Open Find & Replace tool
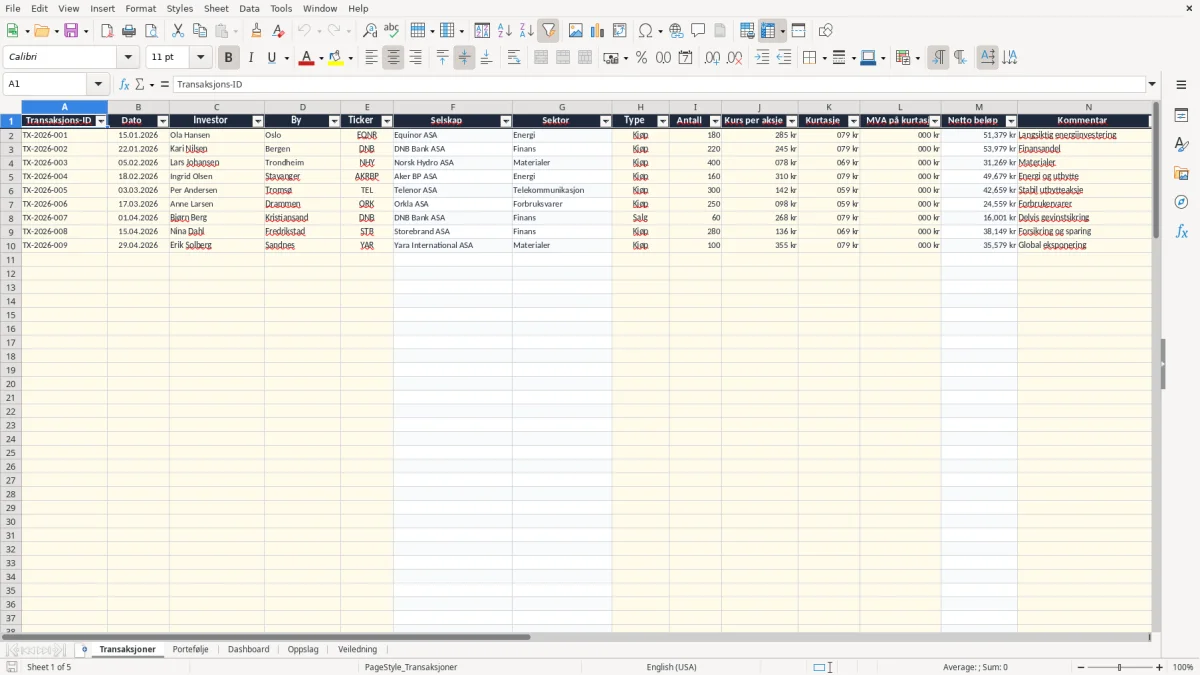The image size is (1200, 675). tap(370, 31)
